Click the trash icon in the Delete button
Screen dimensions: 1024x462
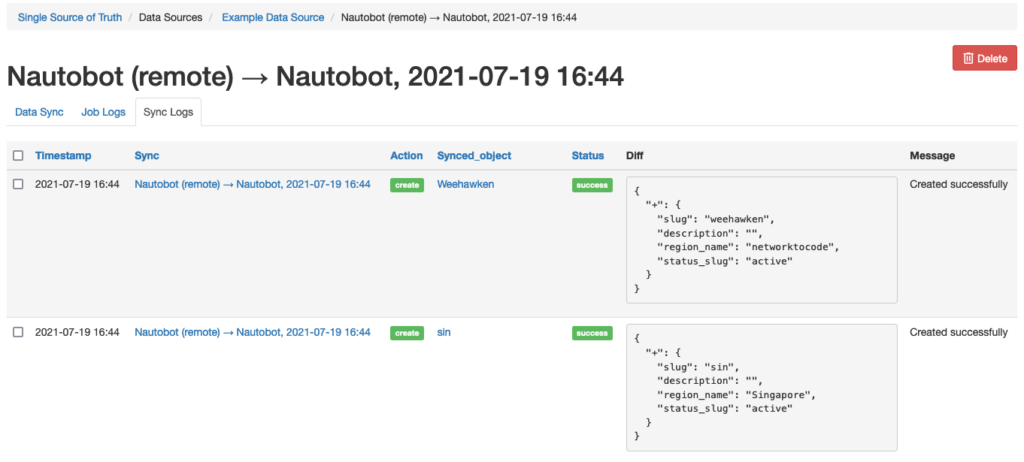[x=969, y=58]
